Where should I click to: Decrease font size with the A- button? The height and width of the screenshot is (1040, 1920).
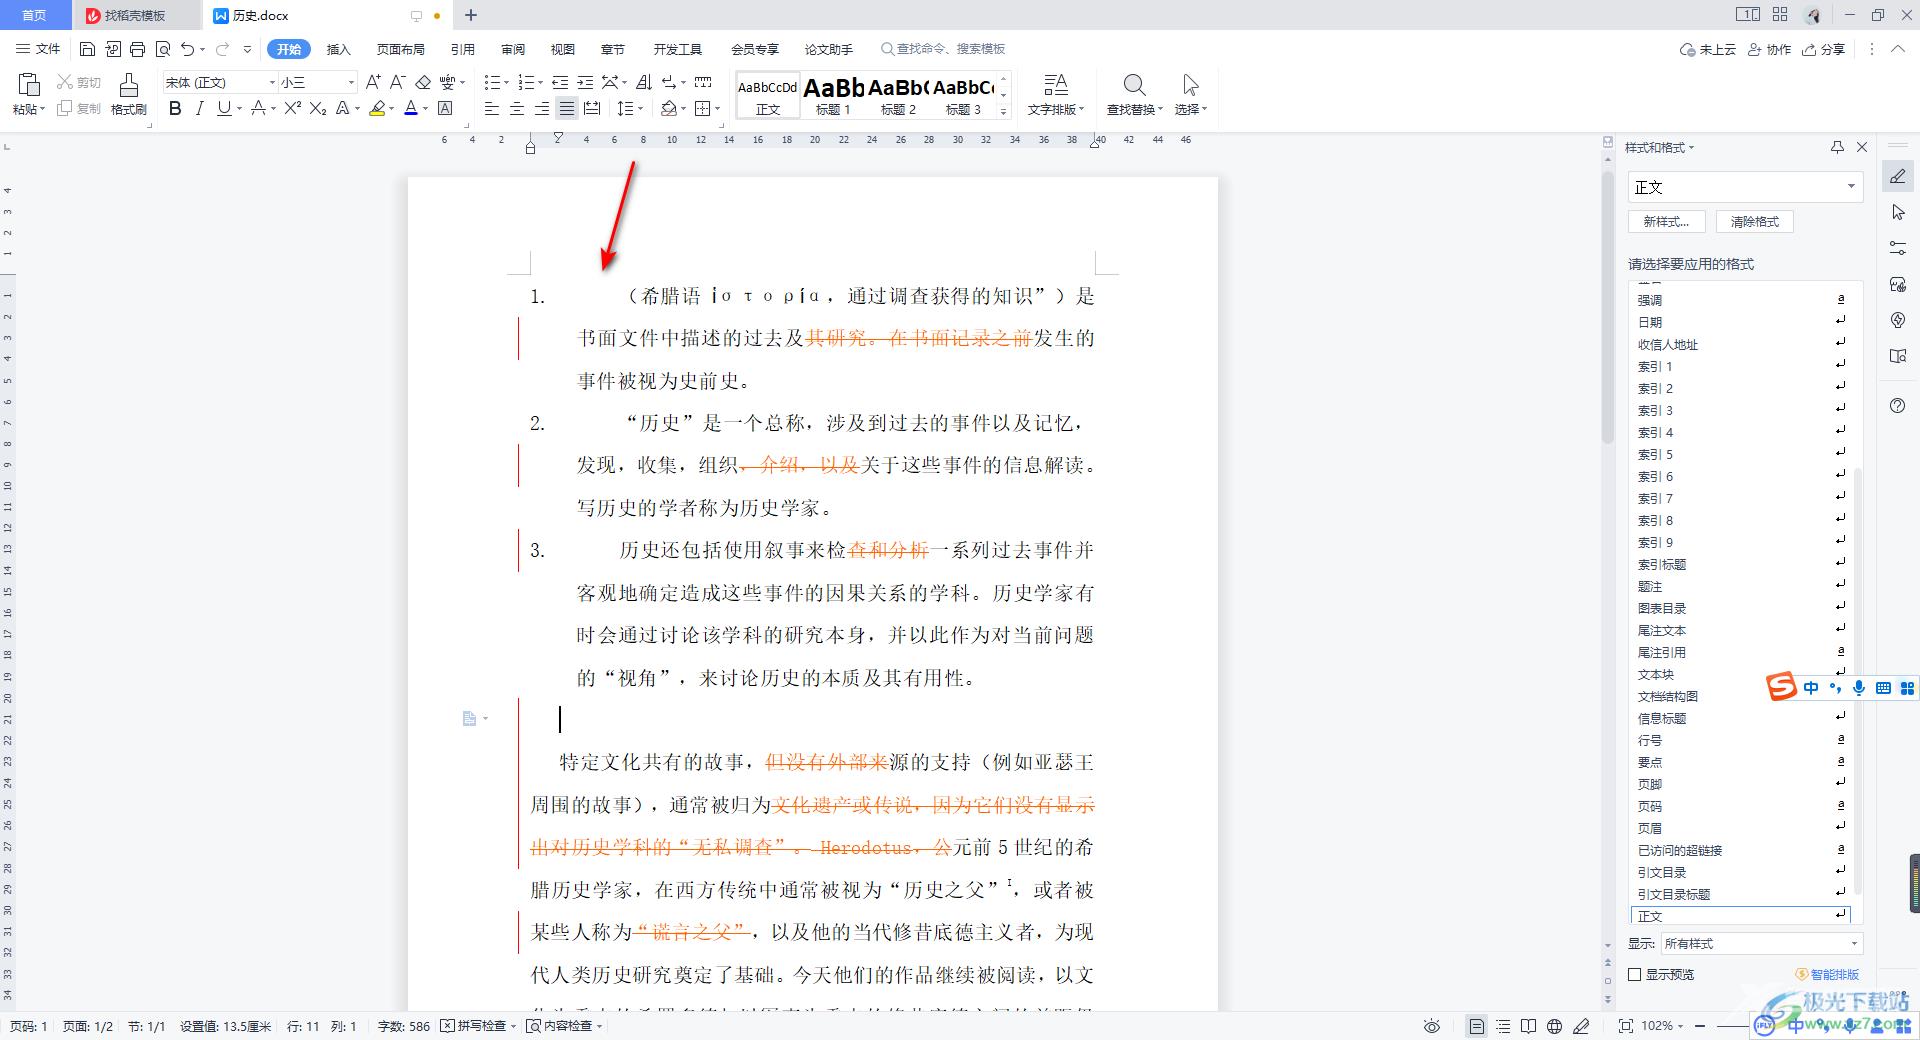coord(397,82)
